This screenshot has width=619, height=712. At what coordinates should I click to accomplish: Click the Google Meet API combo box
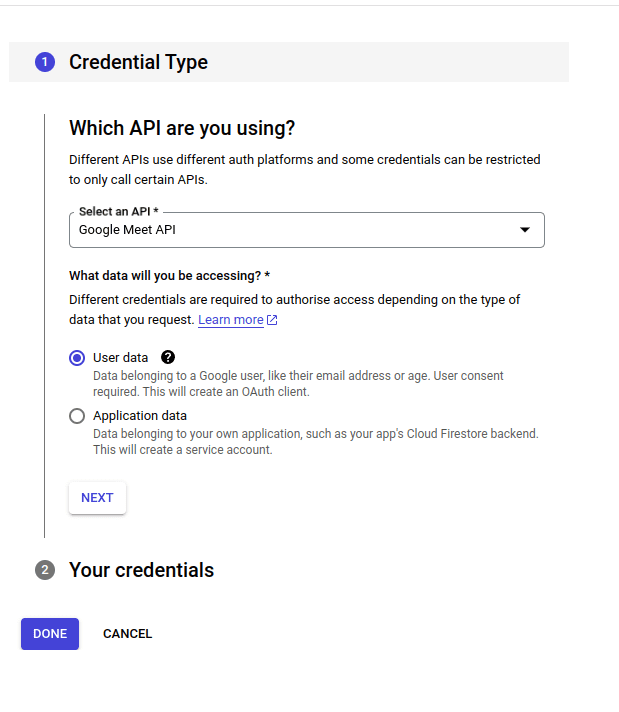(x=307, y=230)
